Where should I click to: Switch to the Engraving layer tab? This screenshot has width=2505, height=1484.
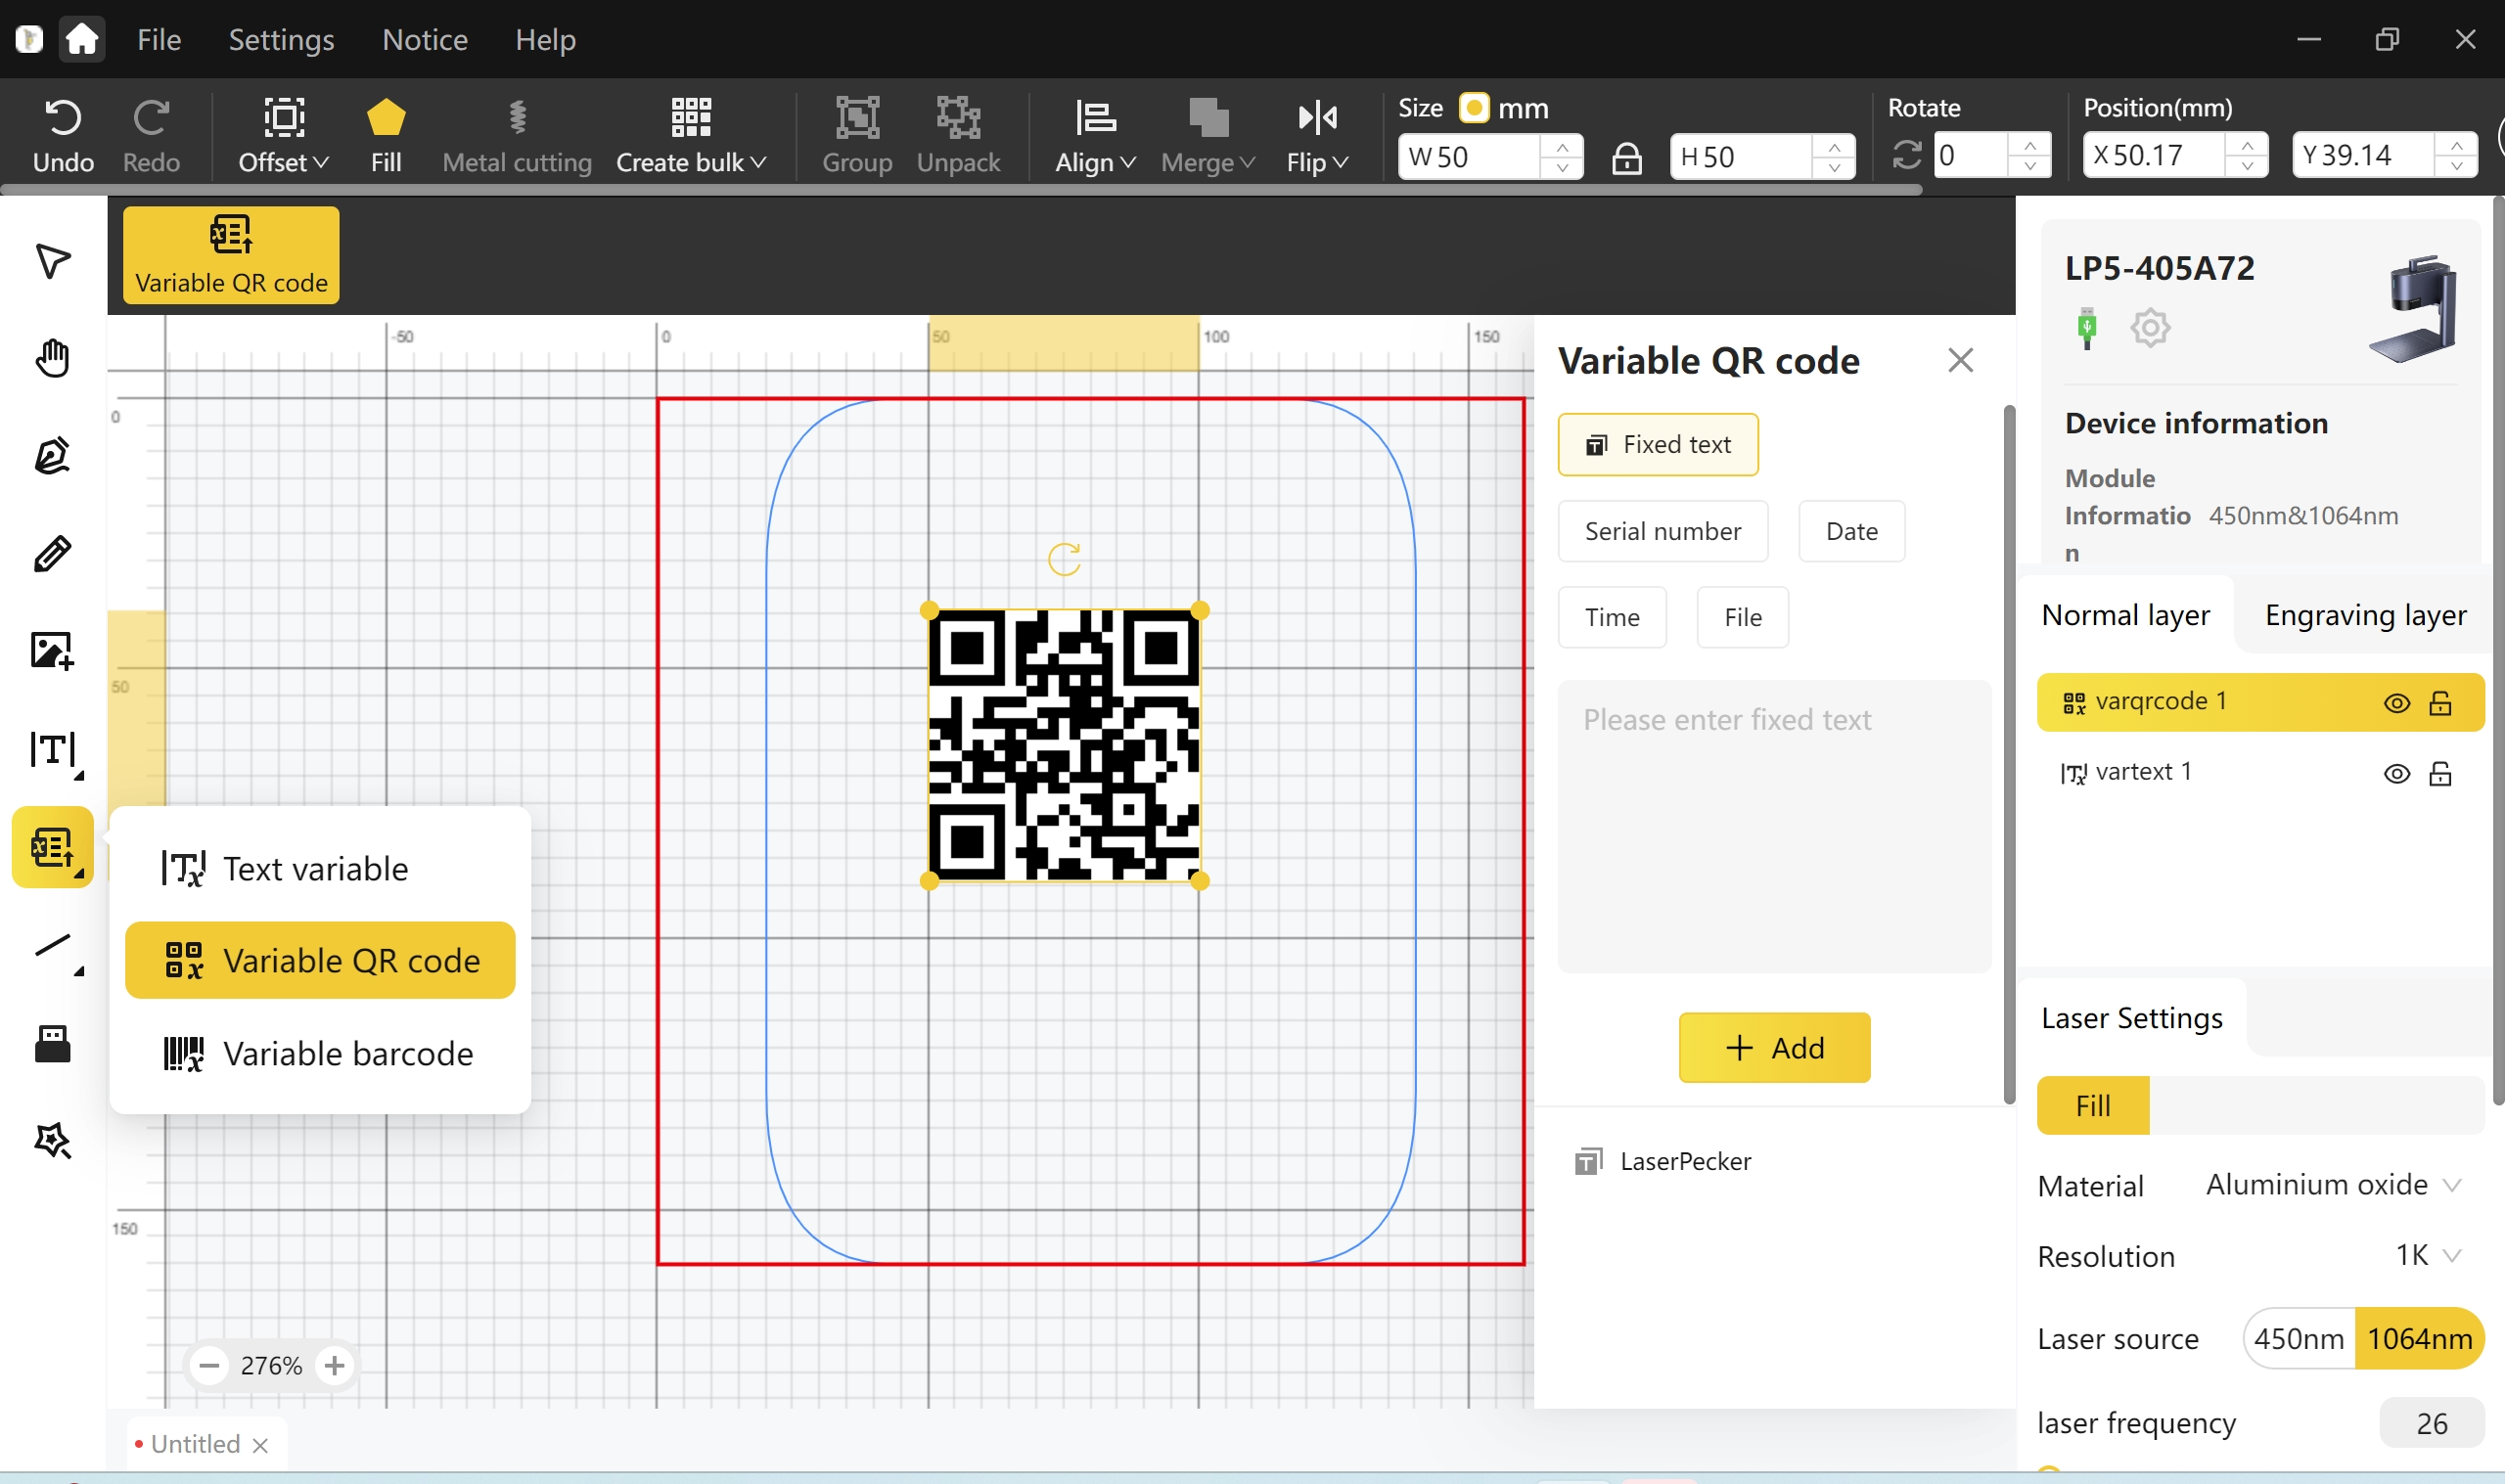2365,615
